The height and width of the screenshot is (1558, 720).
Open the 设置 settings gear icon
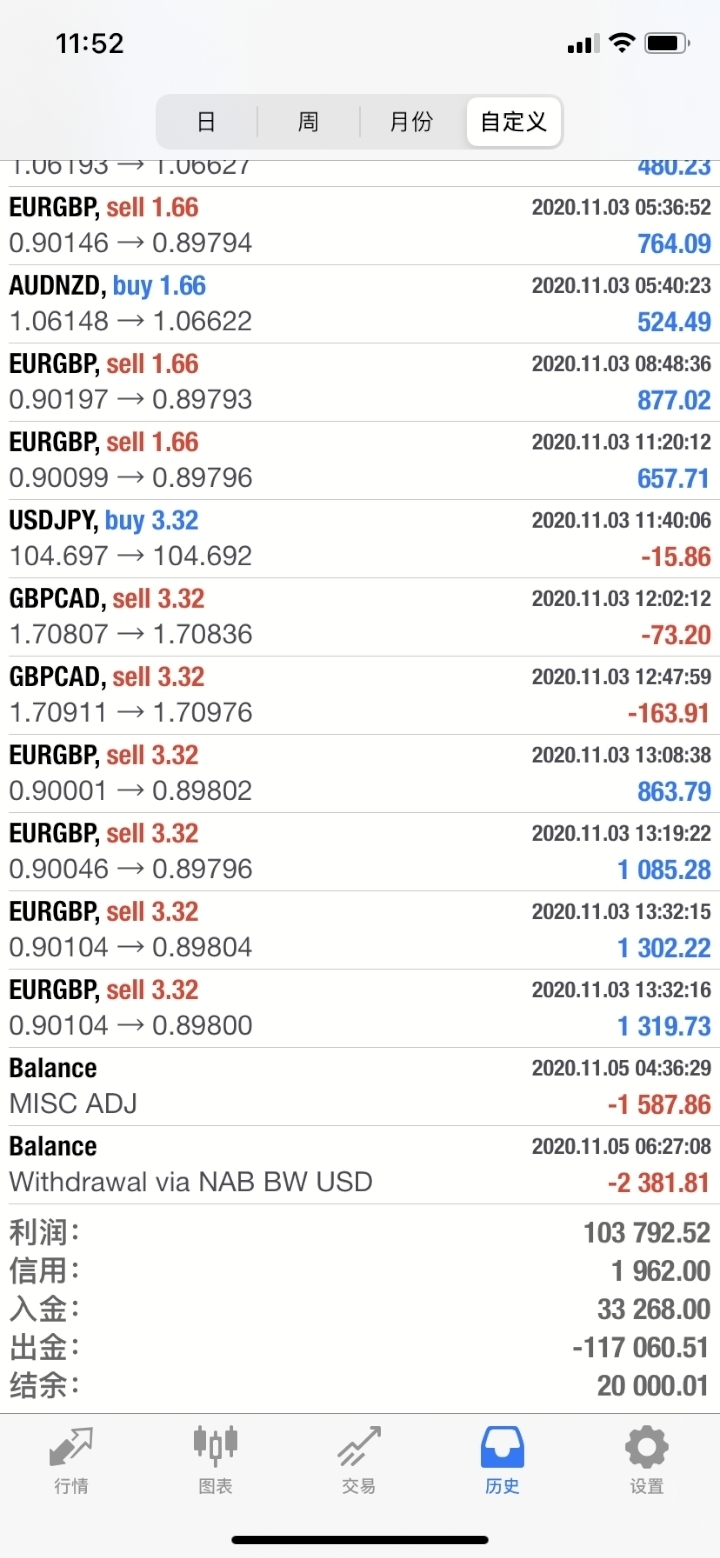coord(646,1448)
